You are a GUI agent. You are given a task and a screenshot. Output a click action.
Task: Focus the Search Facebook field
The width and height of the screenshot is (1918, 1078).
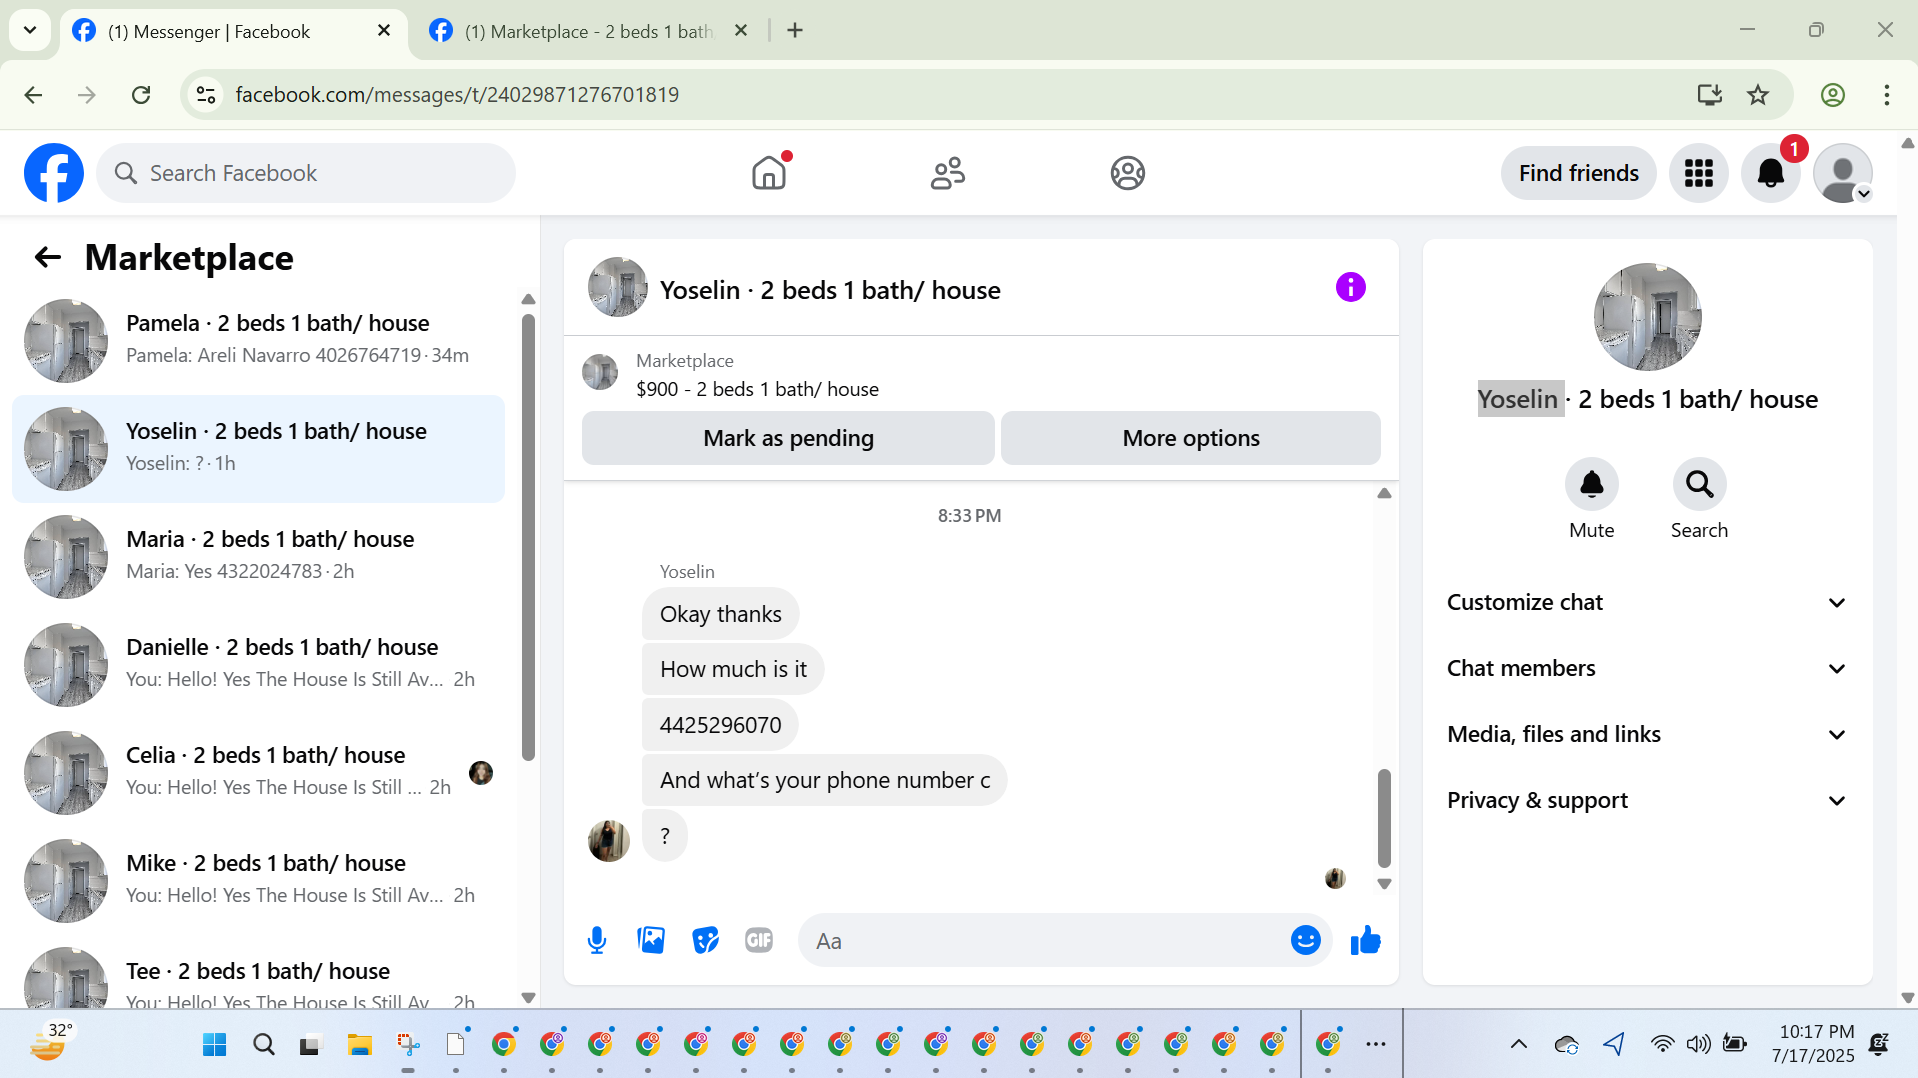point(306,173)
